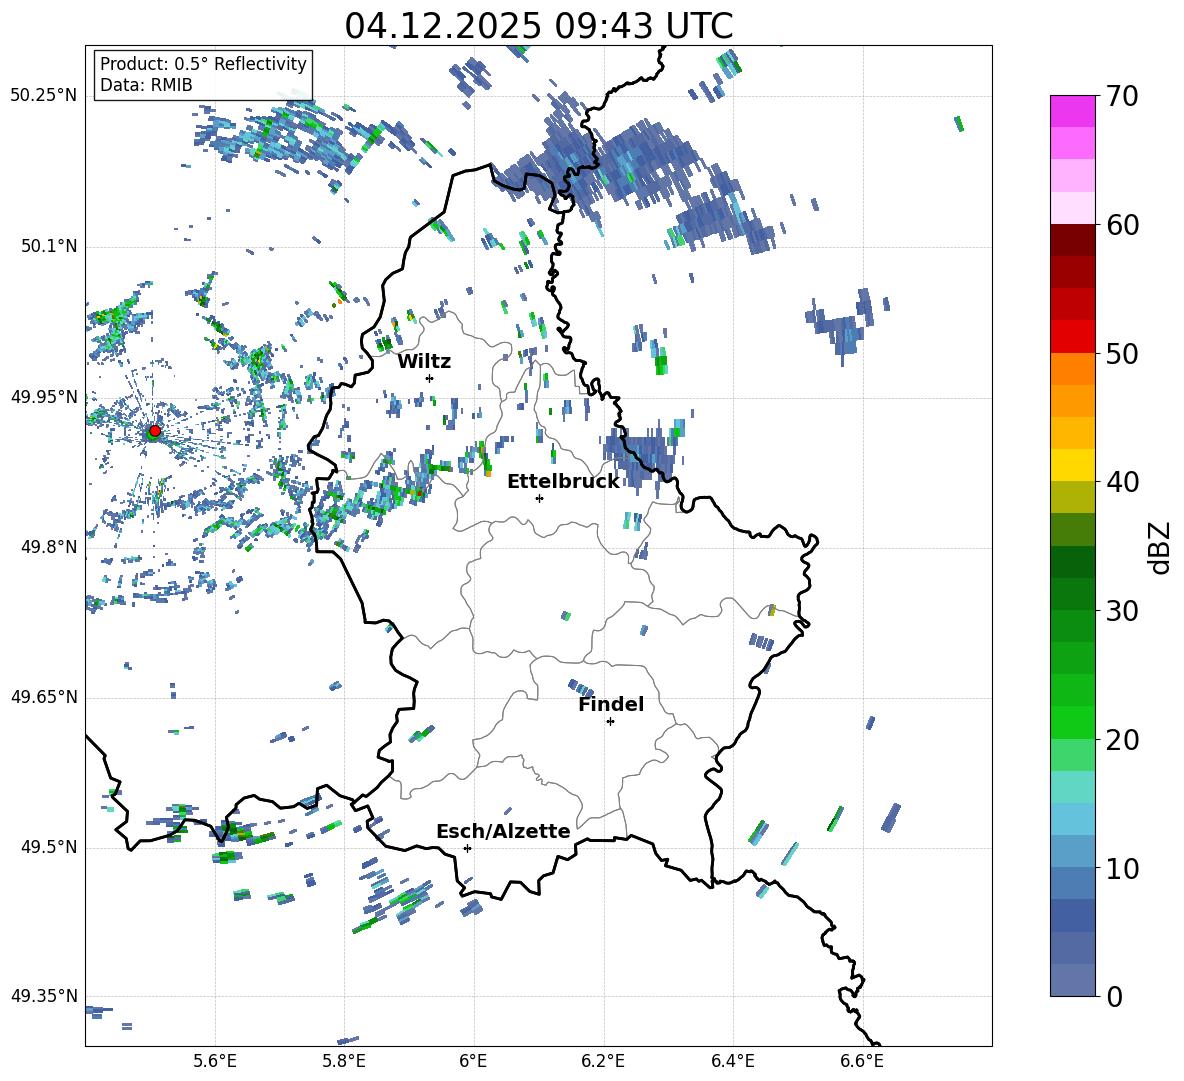
Task: Click the Wiltz station cross marker
Action: (430, 378)
